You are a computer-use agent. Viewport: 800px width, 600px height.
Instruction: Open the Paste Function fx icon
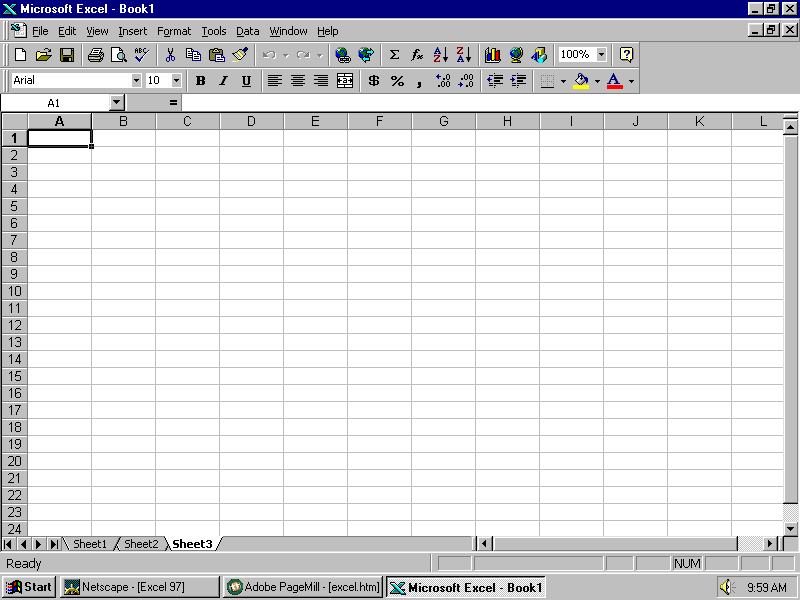417,55
